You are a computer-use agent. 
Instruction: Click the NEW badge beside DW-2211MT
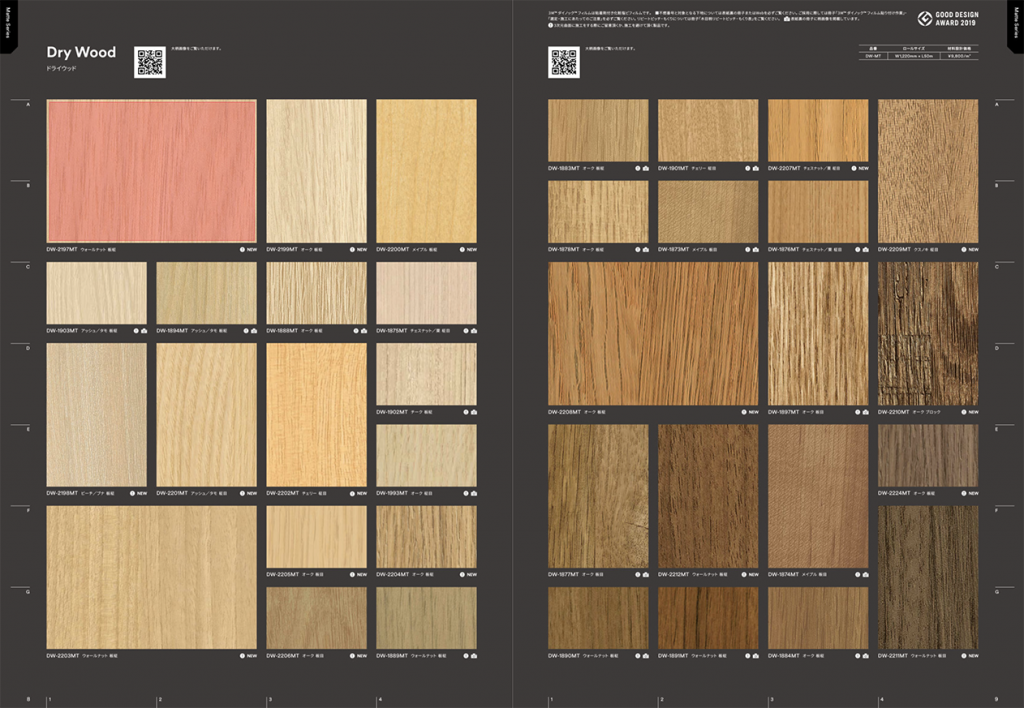(x=973, y=656)
